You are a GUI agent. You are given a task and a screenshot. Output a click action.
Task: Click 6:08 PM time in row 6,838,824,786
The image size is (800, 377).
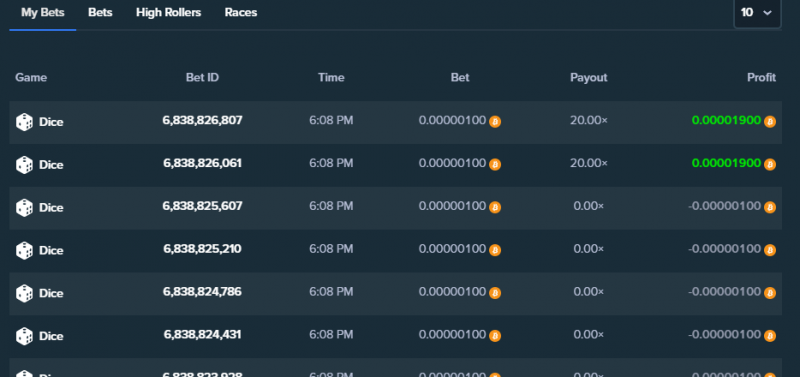click(331, 292)
